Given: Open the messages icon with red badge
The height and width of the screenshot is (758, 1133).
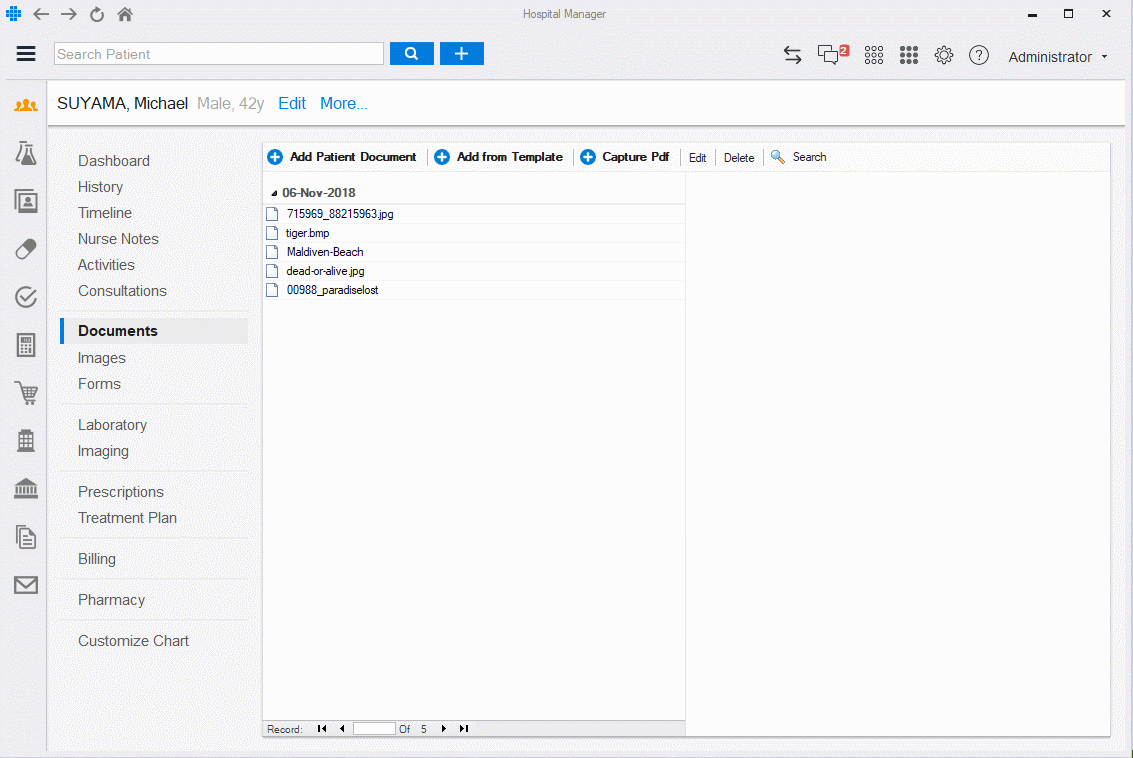Looking at the screenshot, I should (830, 55).
